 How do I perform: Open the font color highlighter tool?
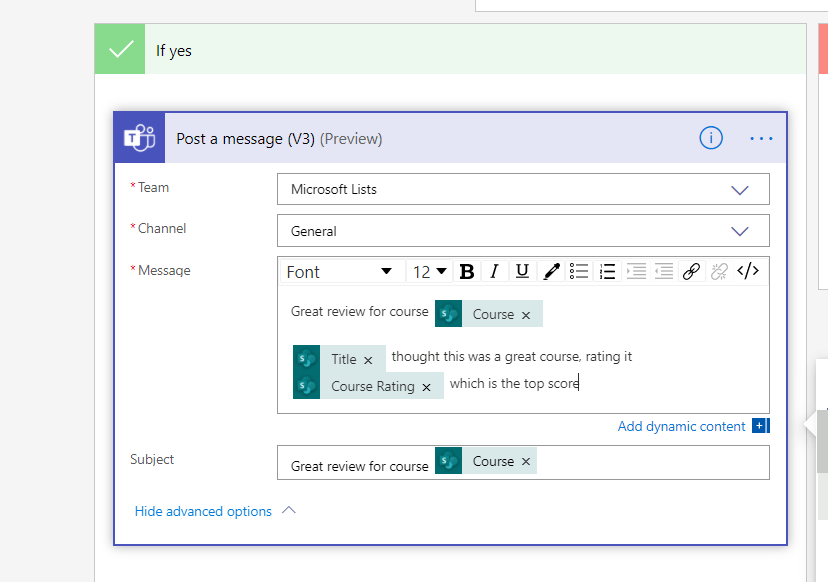[x=551, y=271]
